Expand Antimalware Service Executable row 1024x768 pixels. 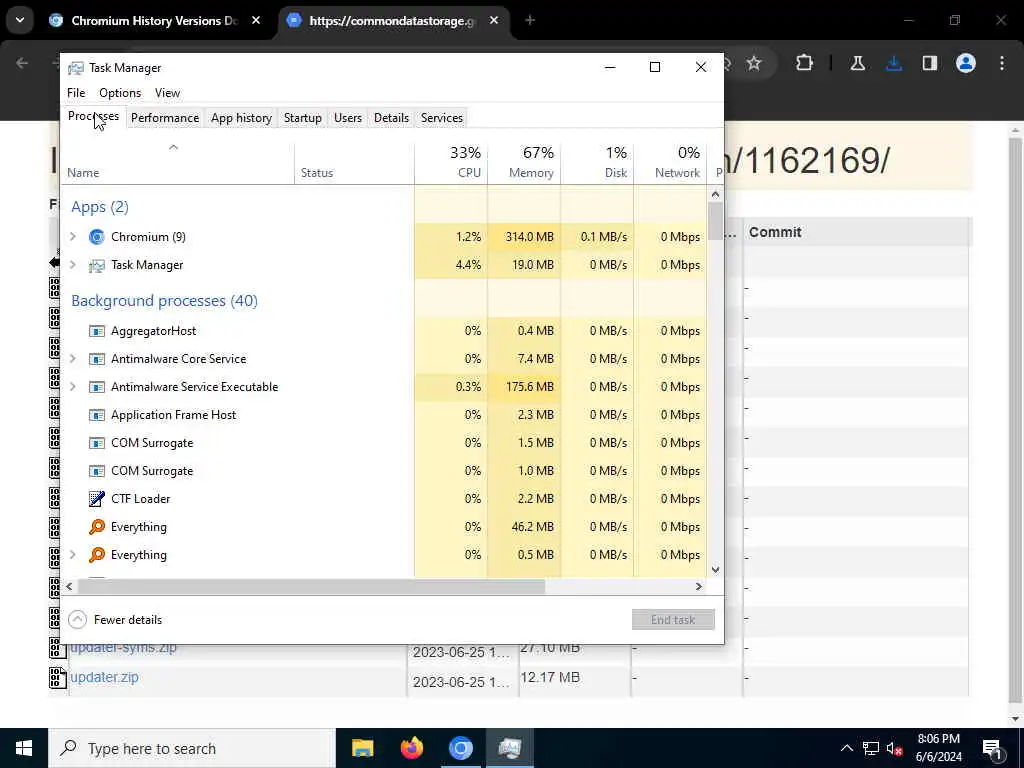pos(72,387)
